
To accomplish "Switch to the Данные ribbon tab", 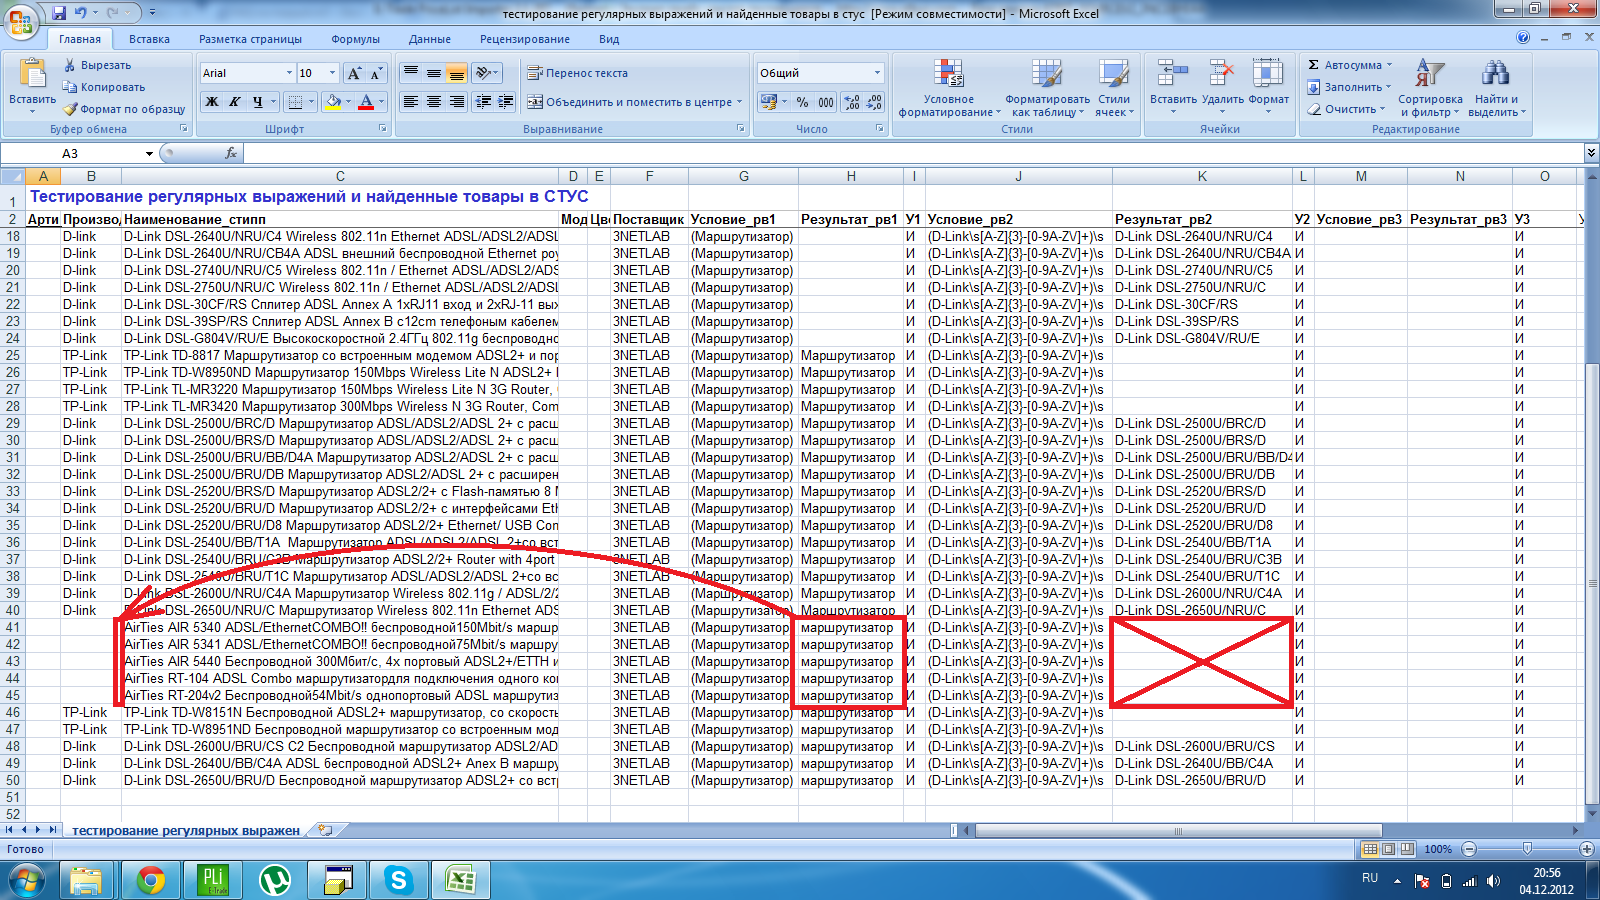I will 429,39.
